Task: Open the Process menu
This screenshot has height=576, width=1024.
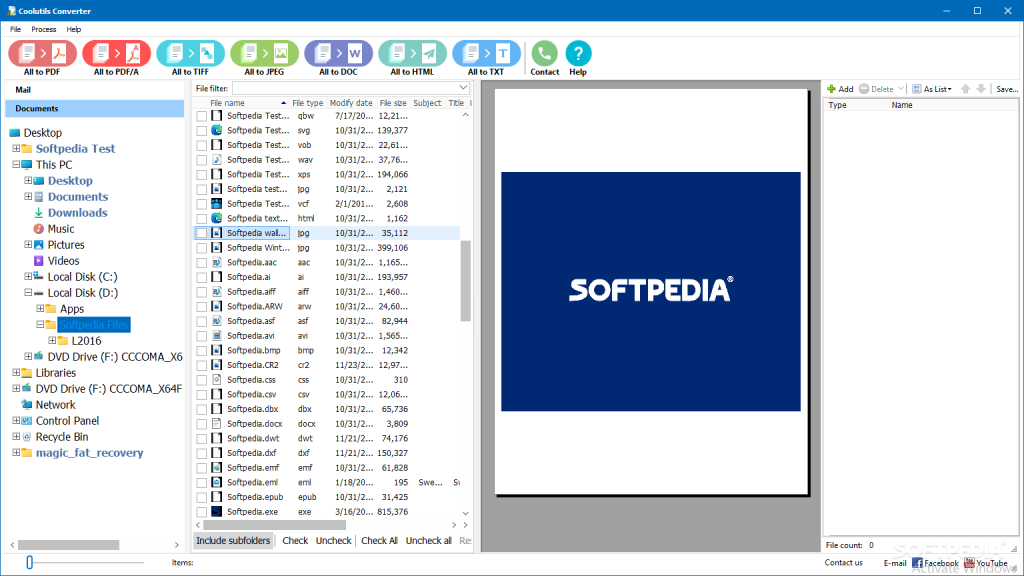Action: click(44, 29)
